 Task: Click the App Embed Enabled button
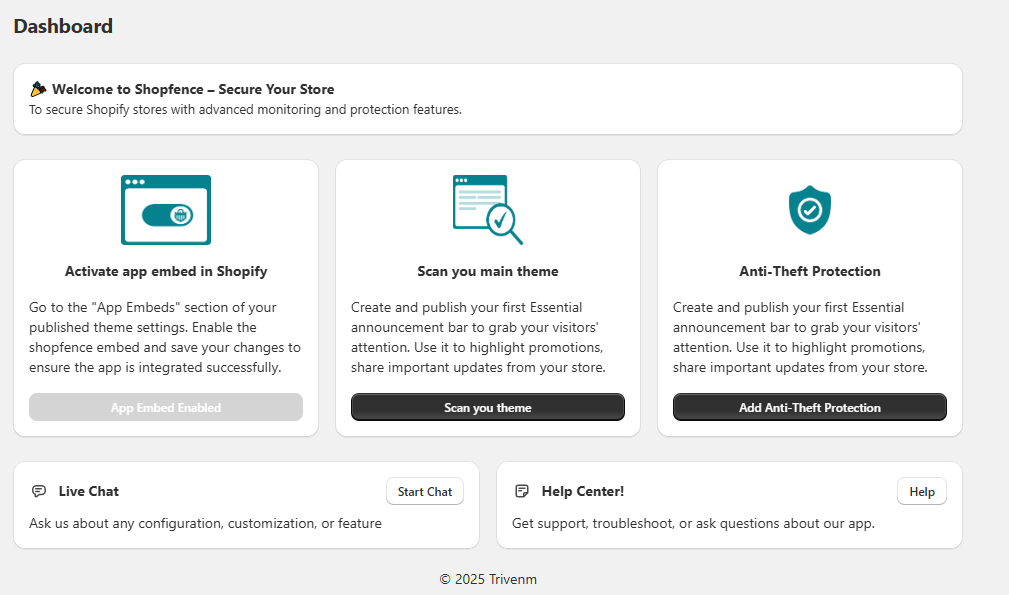(166, 407)
